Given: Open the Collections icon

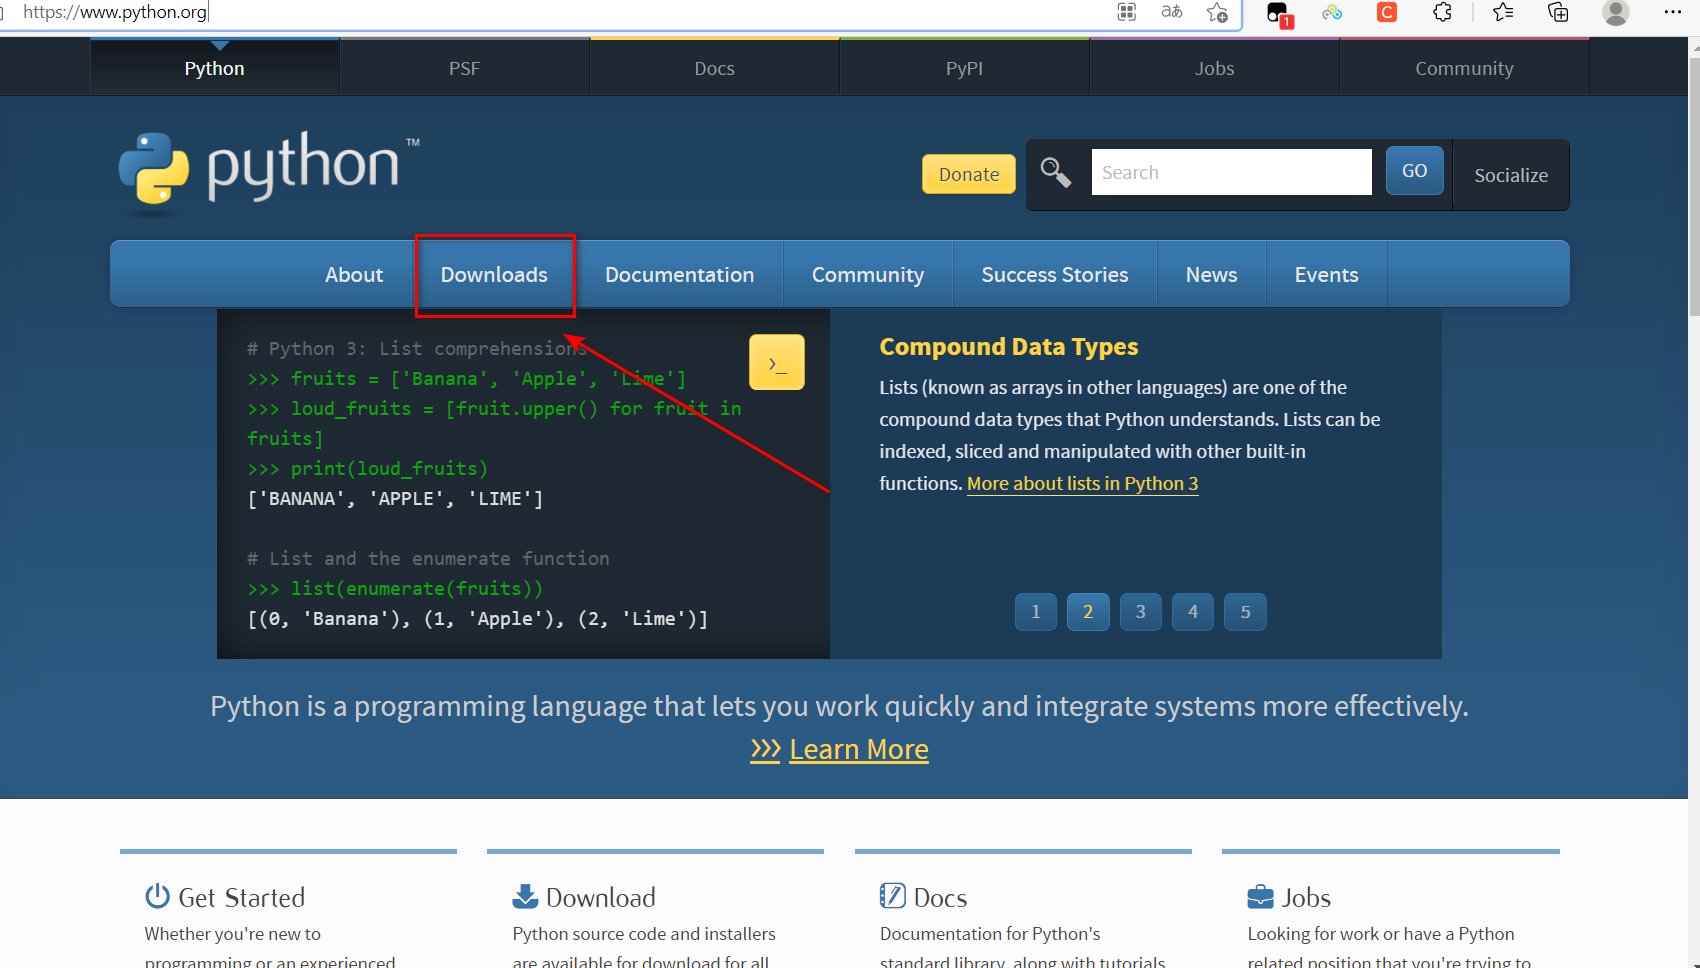Looking at the screenshot, I should pyautogui.click(x=1558, y=12).
